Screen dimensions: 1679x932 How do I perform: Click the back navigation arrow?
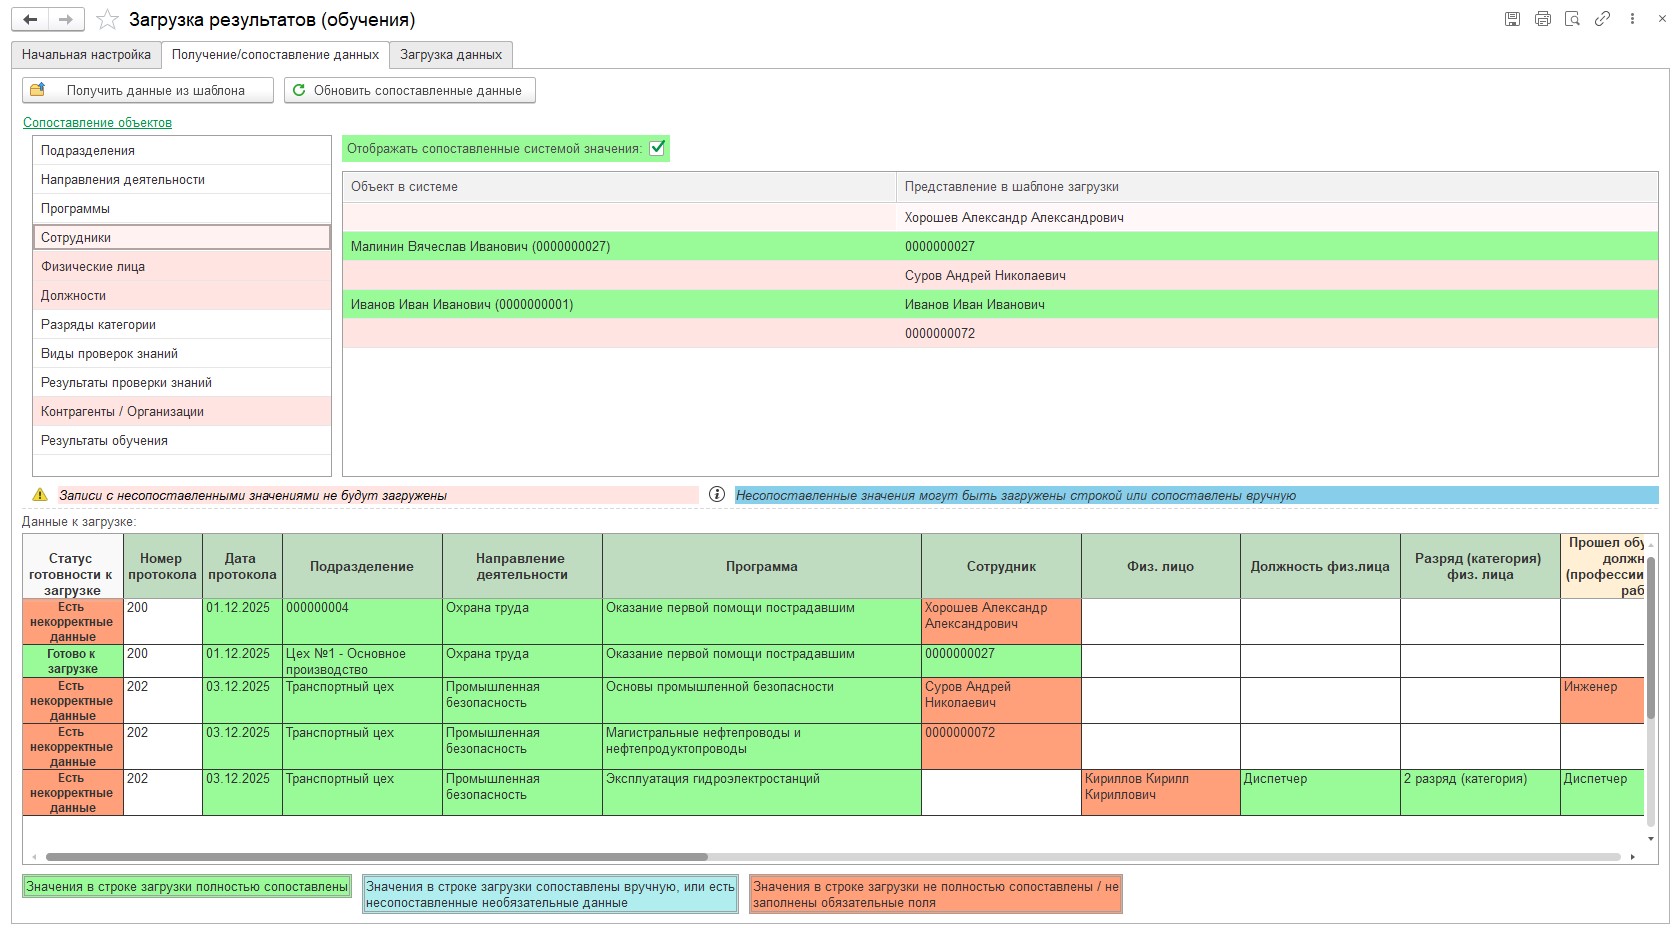coord(30,19)
